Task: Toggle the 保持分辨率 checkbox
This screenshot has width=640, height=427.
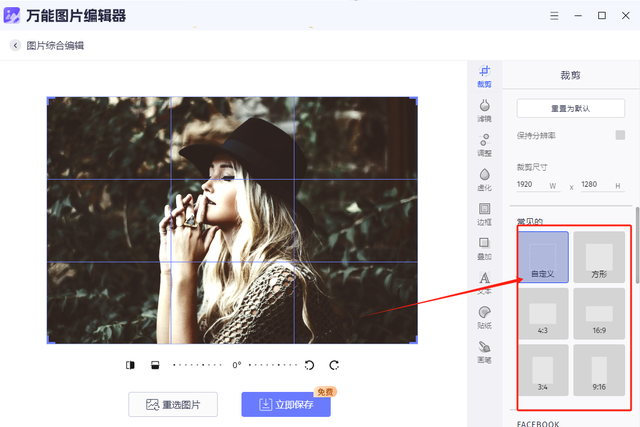Action: click(x=620, y=135)
